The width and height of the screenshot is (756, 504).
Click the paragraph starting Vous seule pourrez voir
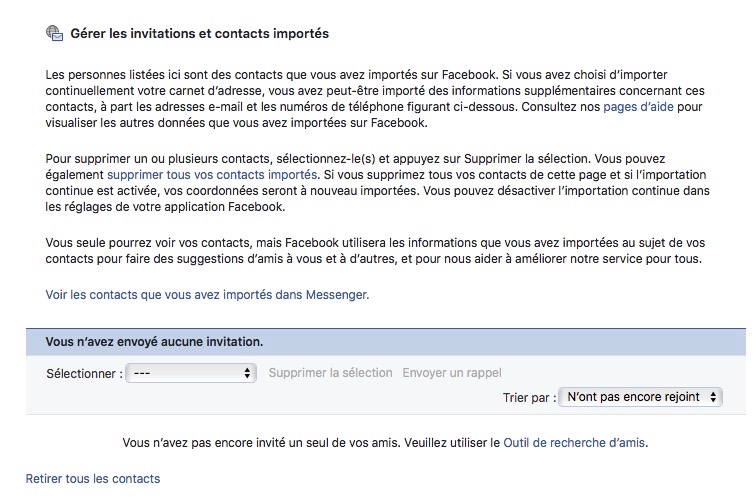(375, 251)
